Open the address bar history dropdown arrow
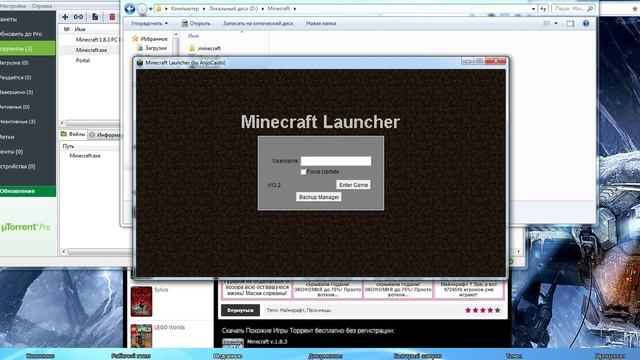640x360 pixels. (533, 9)
